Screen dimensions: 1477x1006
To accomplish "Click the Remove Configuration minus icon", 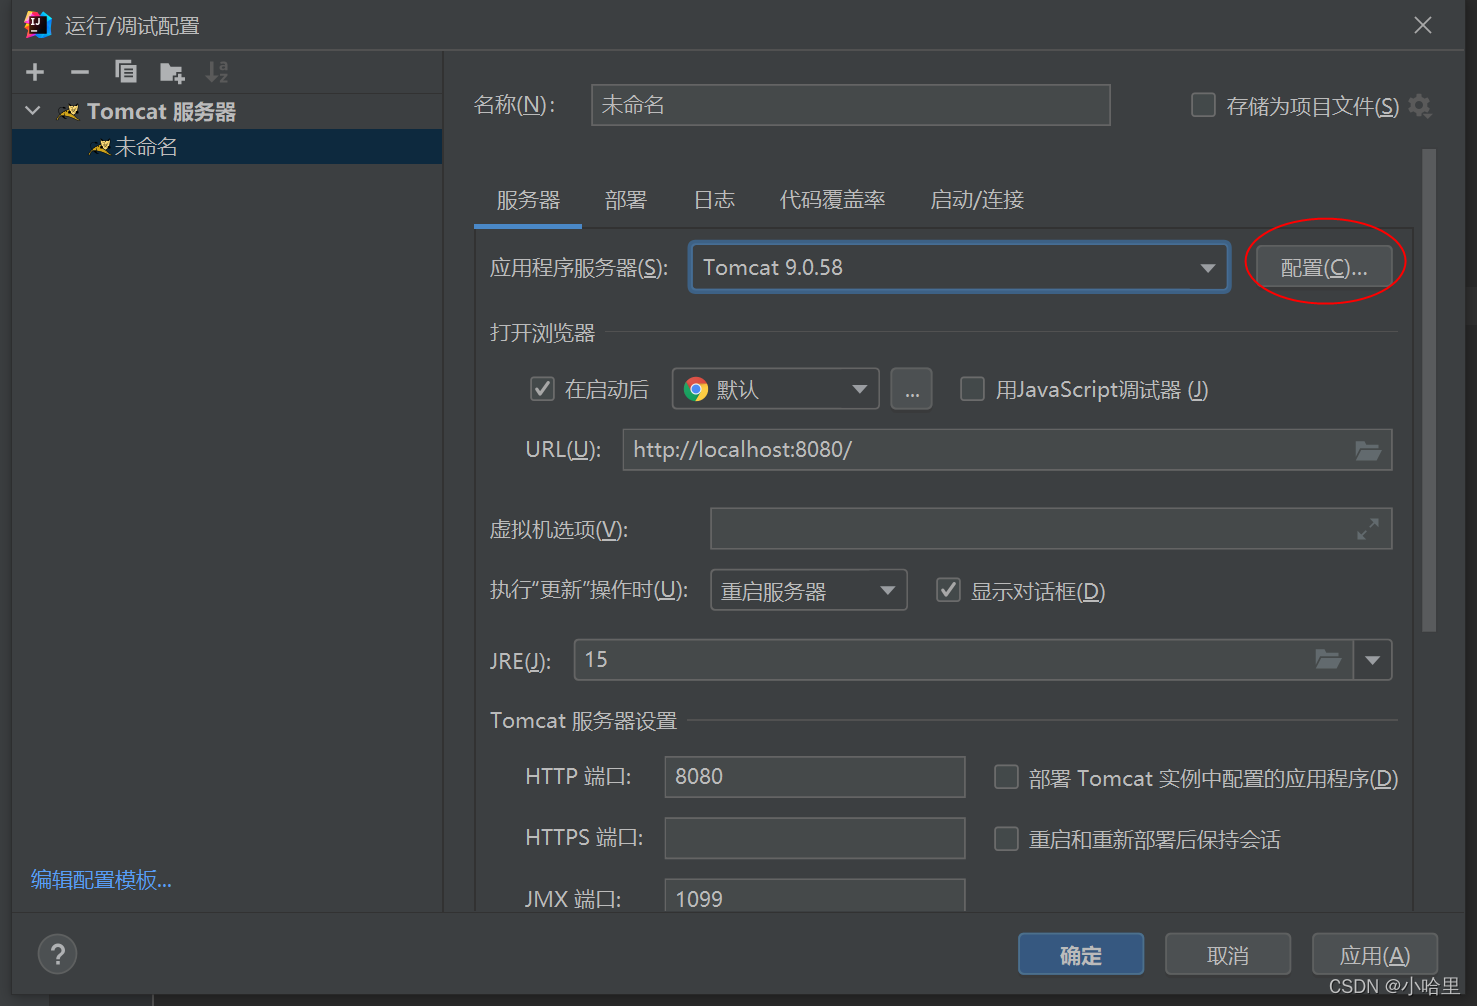I will [x=80, y=72].
